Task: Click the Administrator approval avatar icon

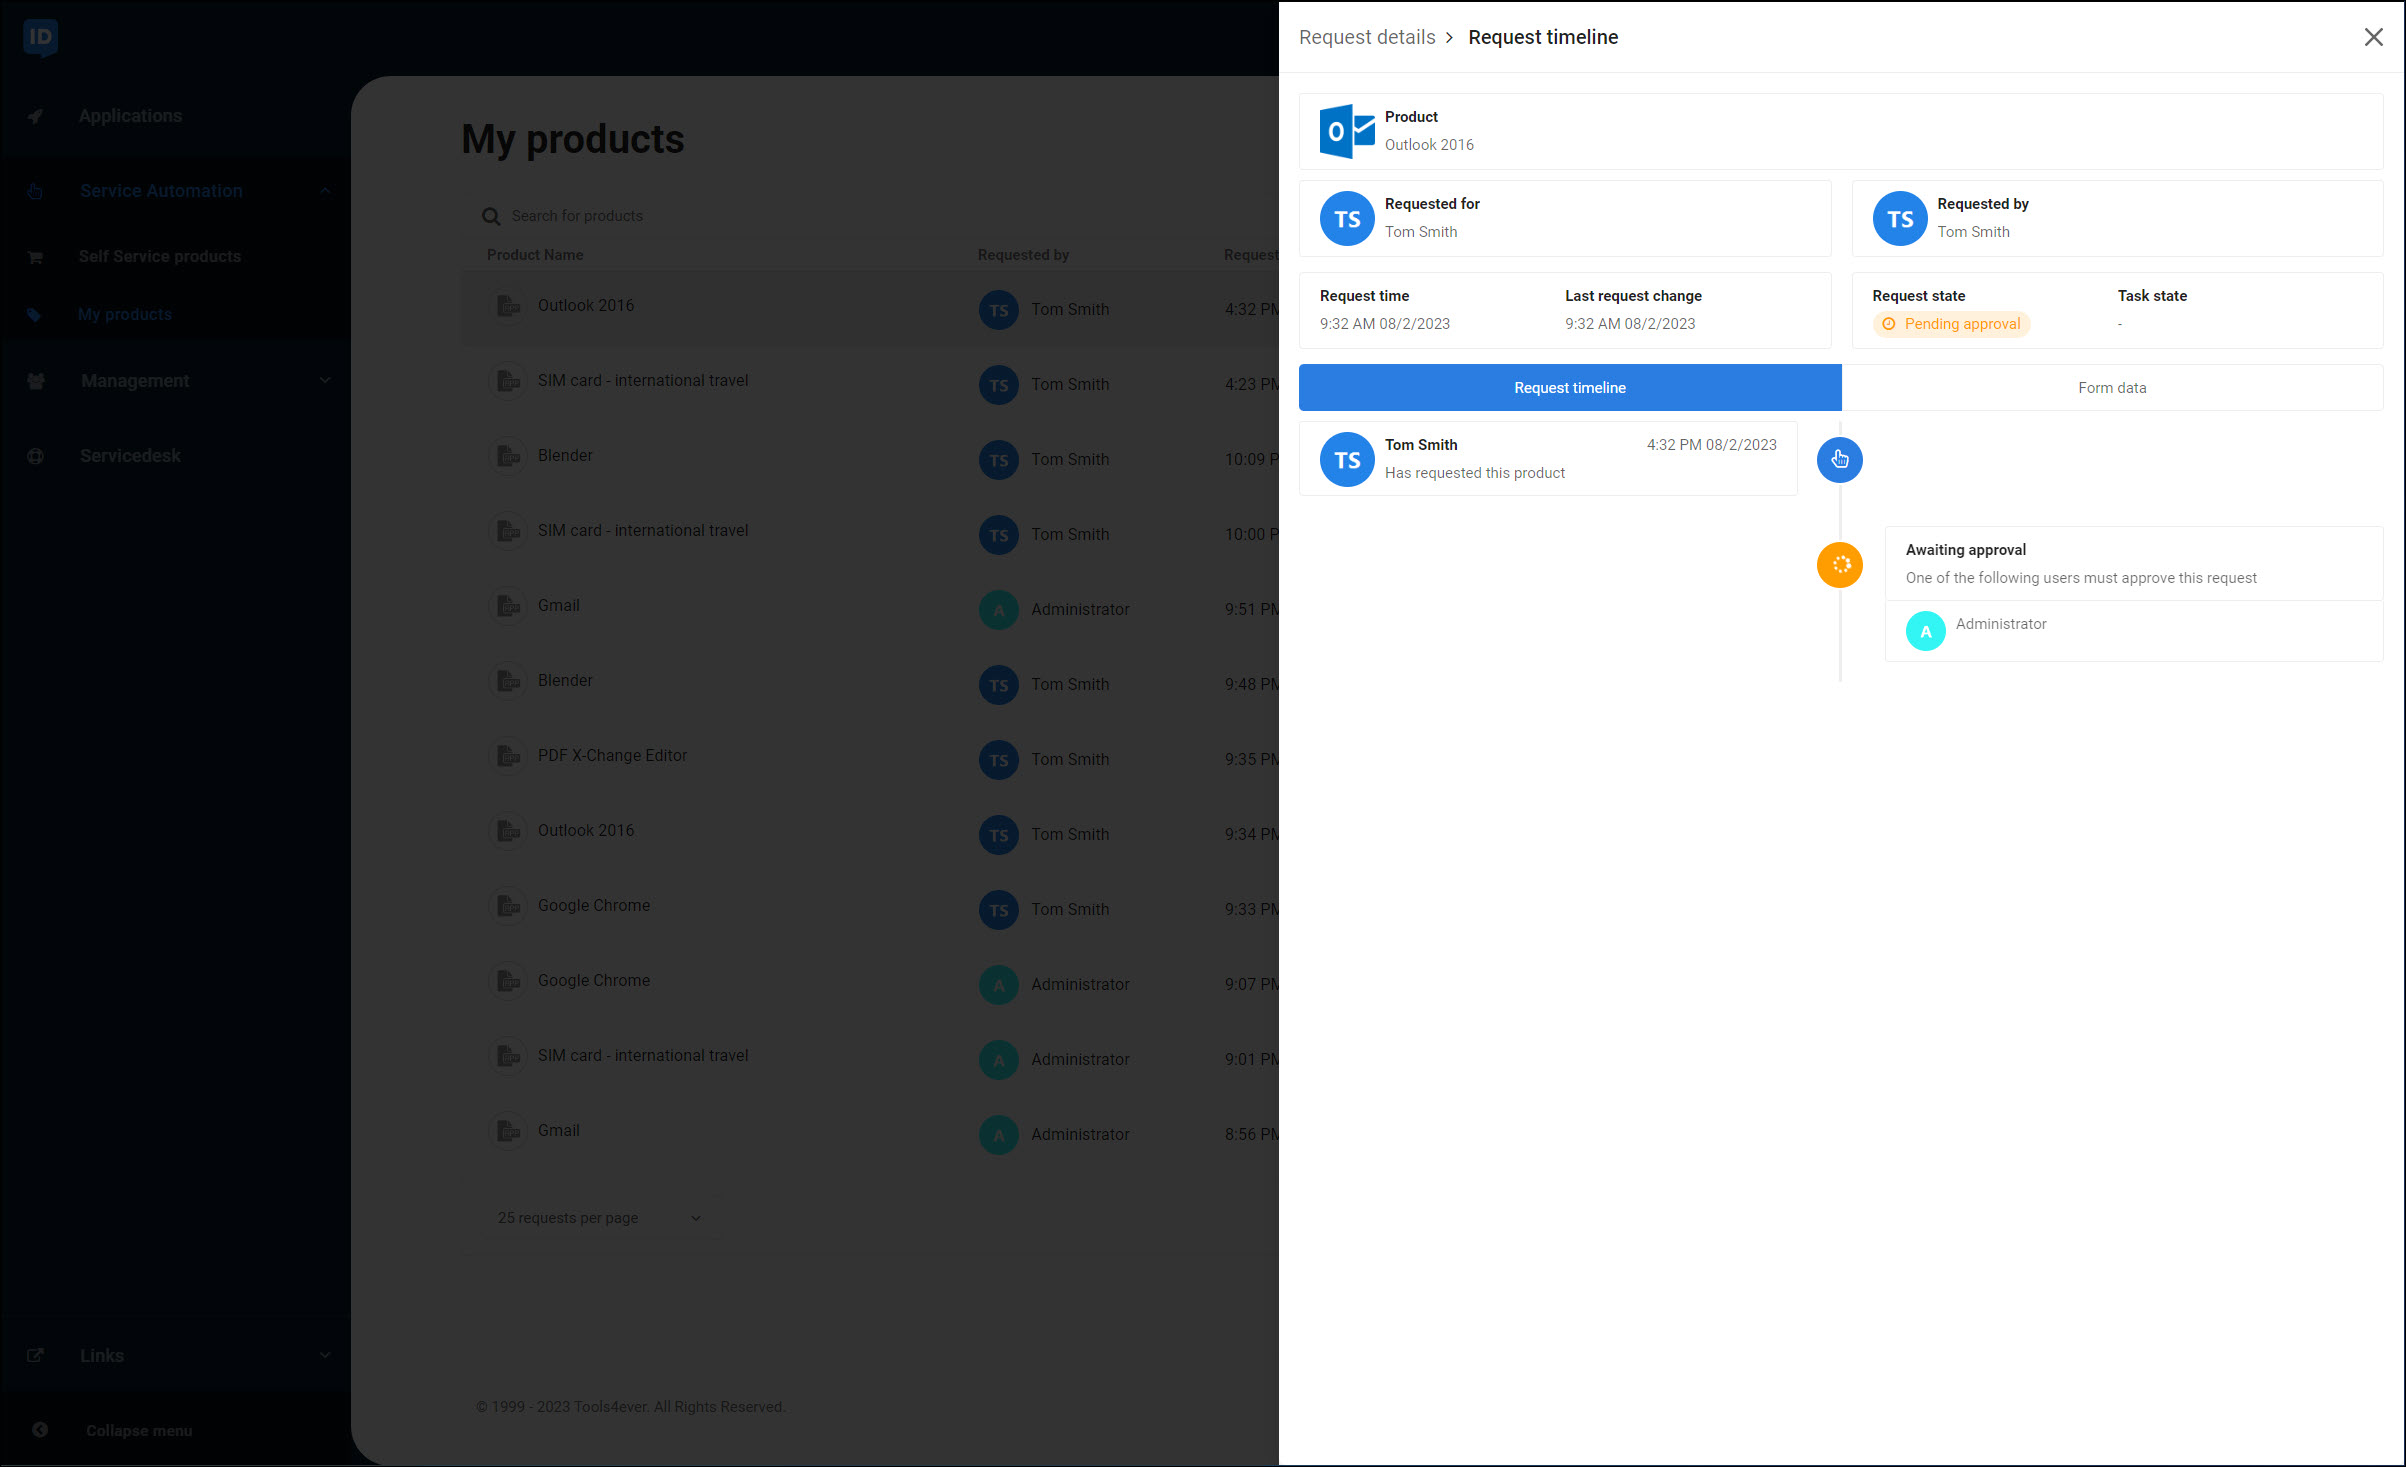Action: (x=1925, y=625)
